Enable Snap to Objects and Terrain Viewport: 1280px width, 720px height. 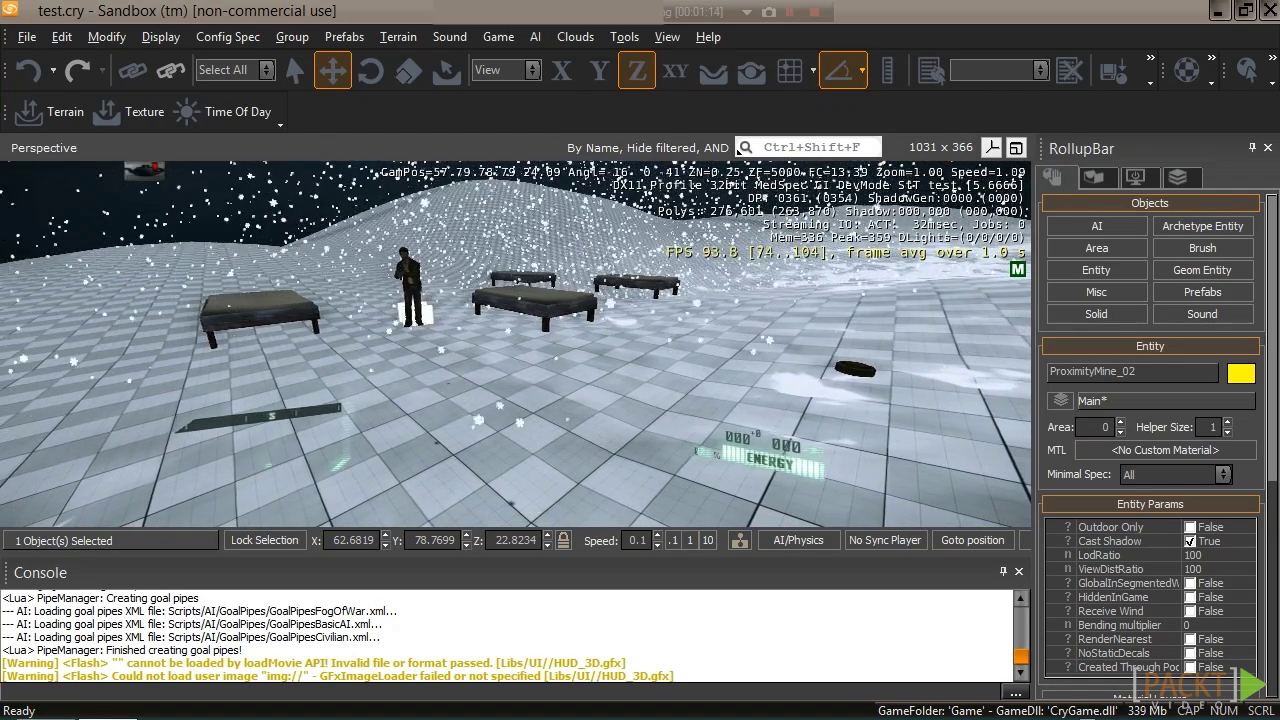coord(751,72)
